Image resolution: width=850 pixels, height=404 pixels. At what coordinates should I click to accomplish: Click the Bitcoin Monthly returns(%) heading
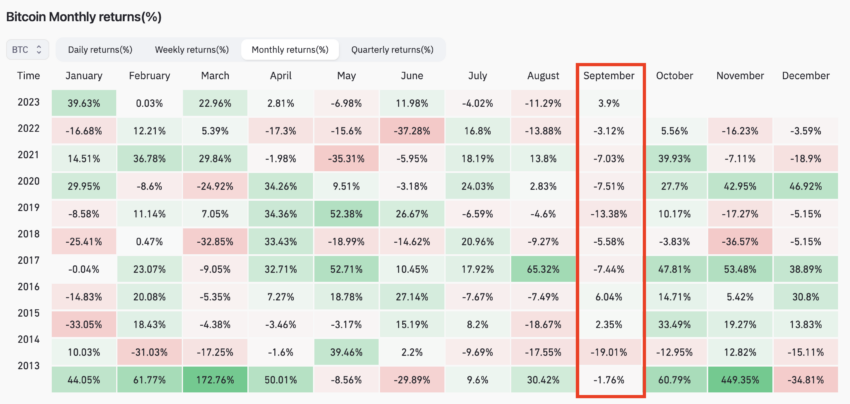coord(84,17)
